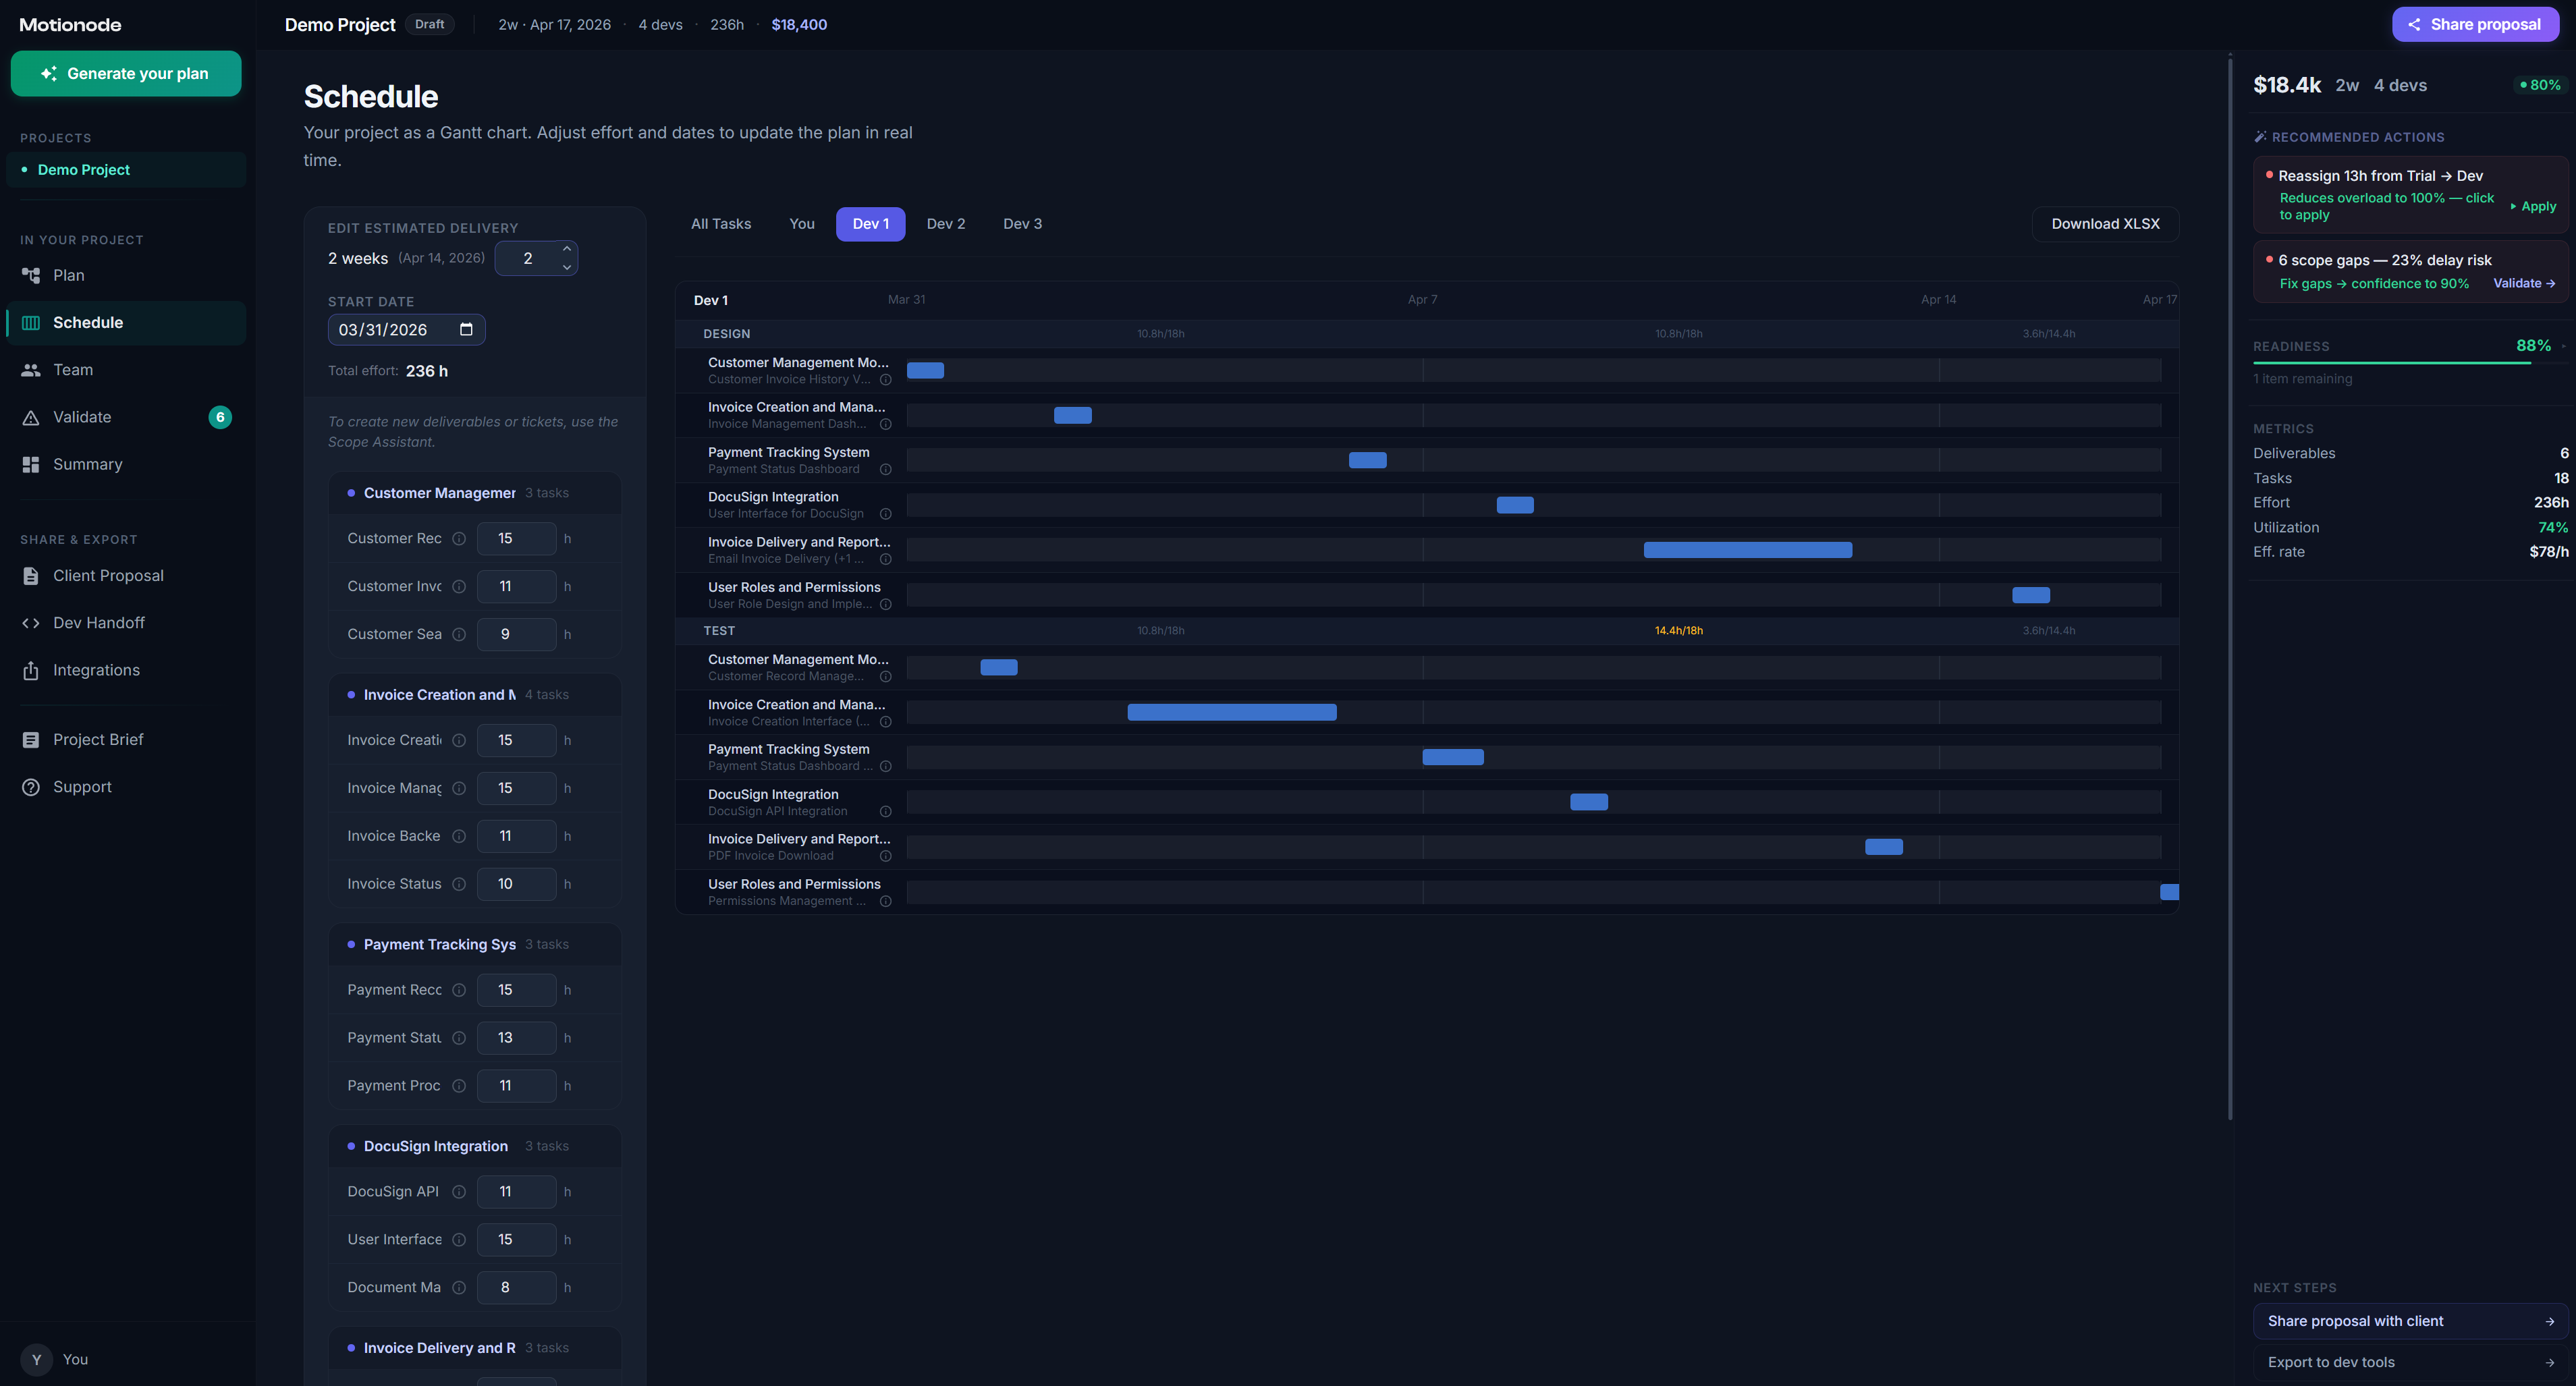Viewport: 2576px width, 1386px height.
Task: Switch to the All Tasks tab
Action: [720, 224]
